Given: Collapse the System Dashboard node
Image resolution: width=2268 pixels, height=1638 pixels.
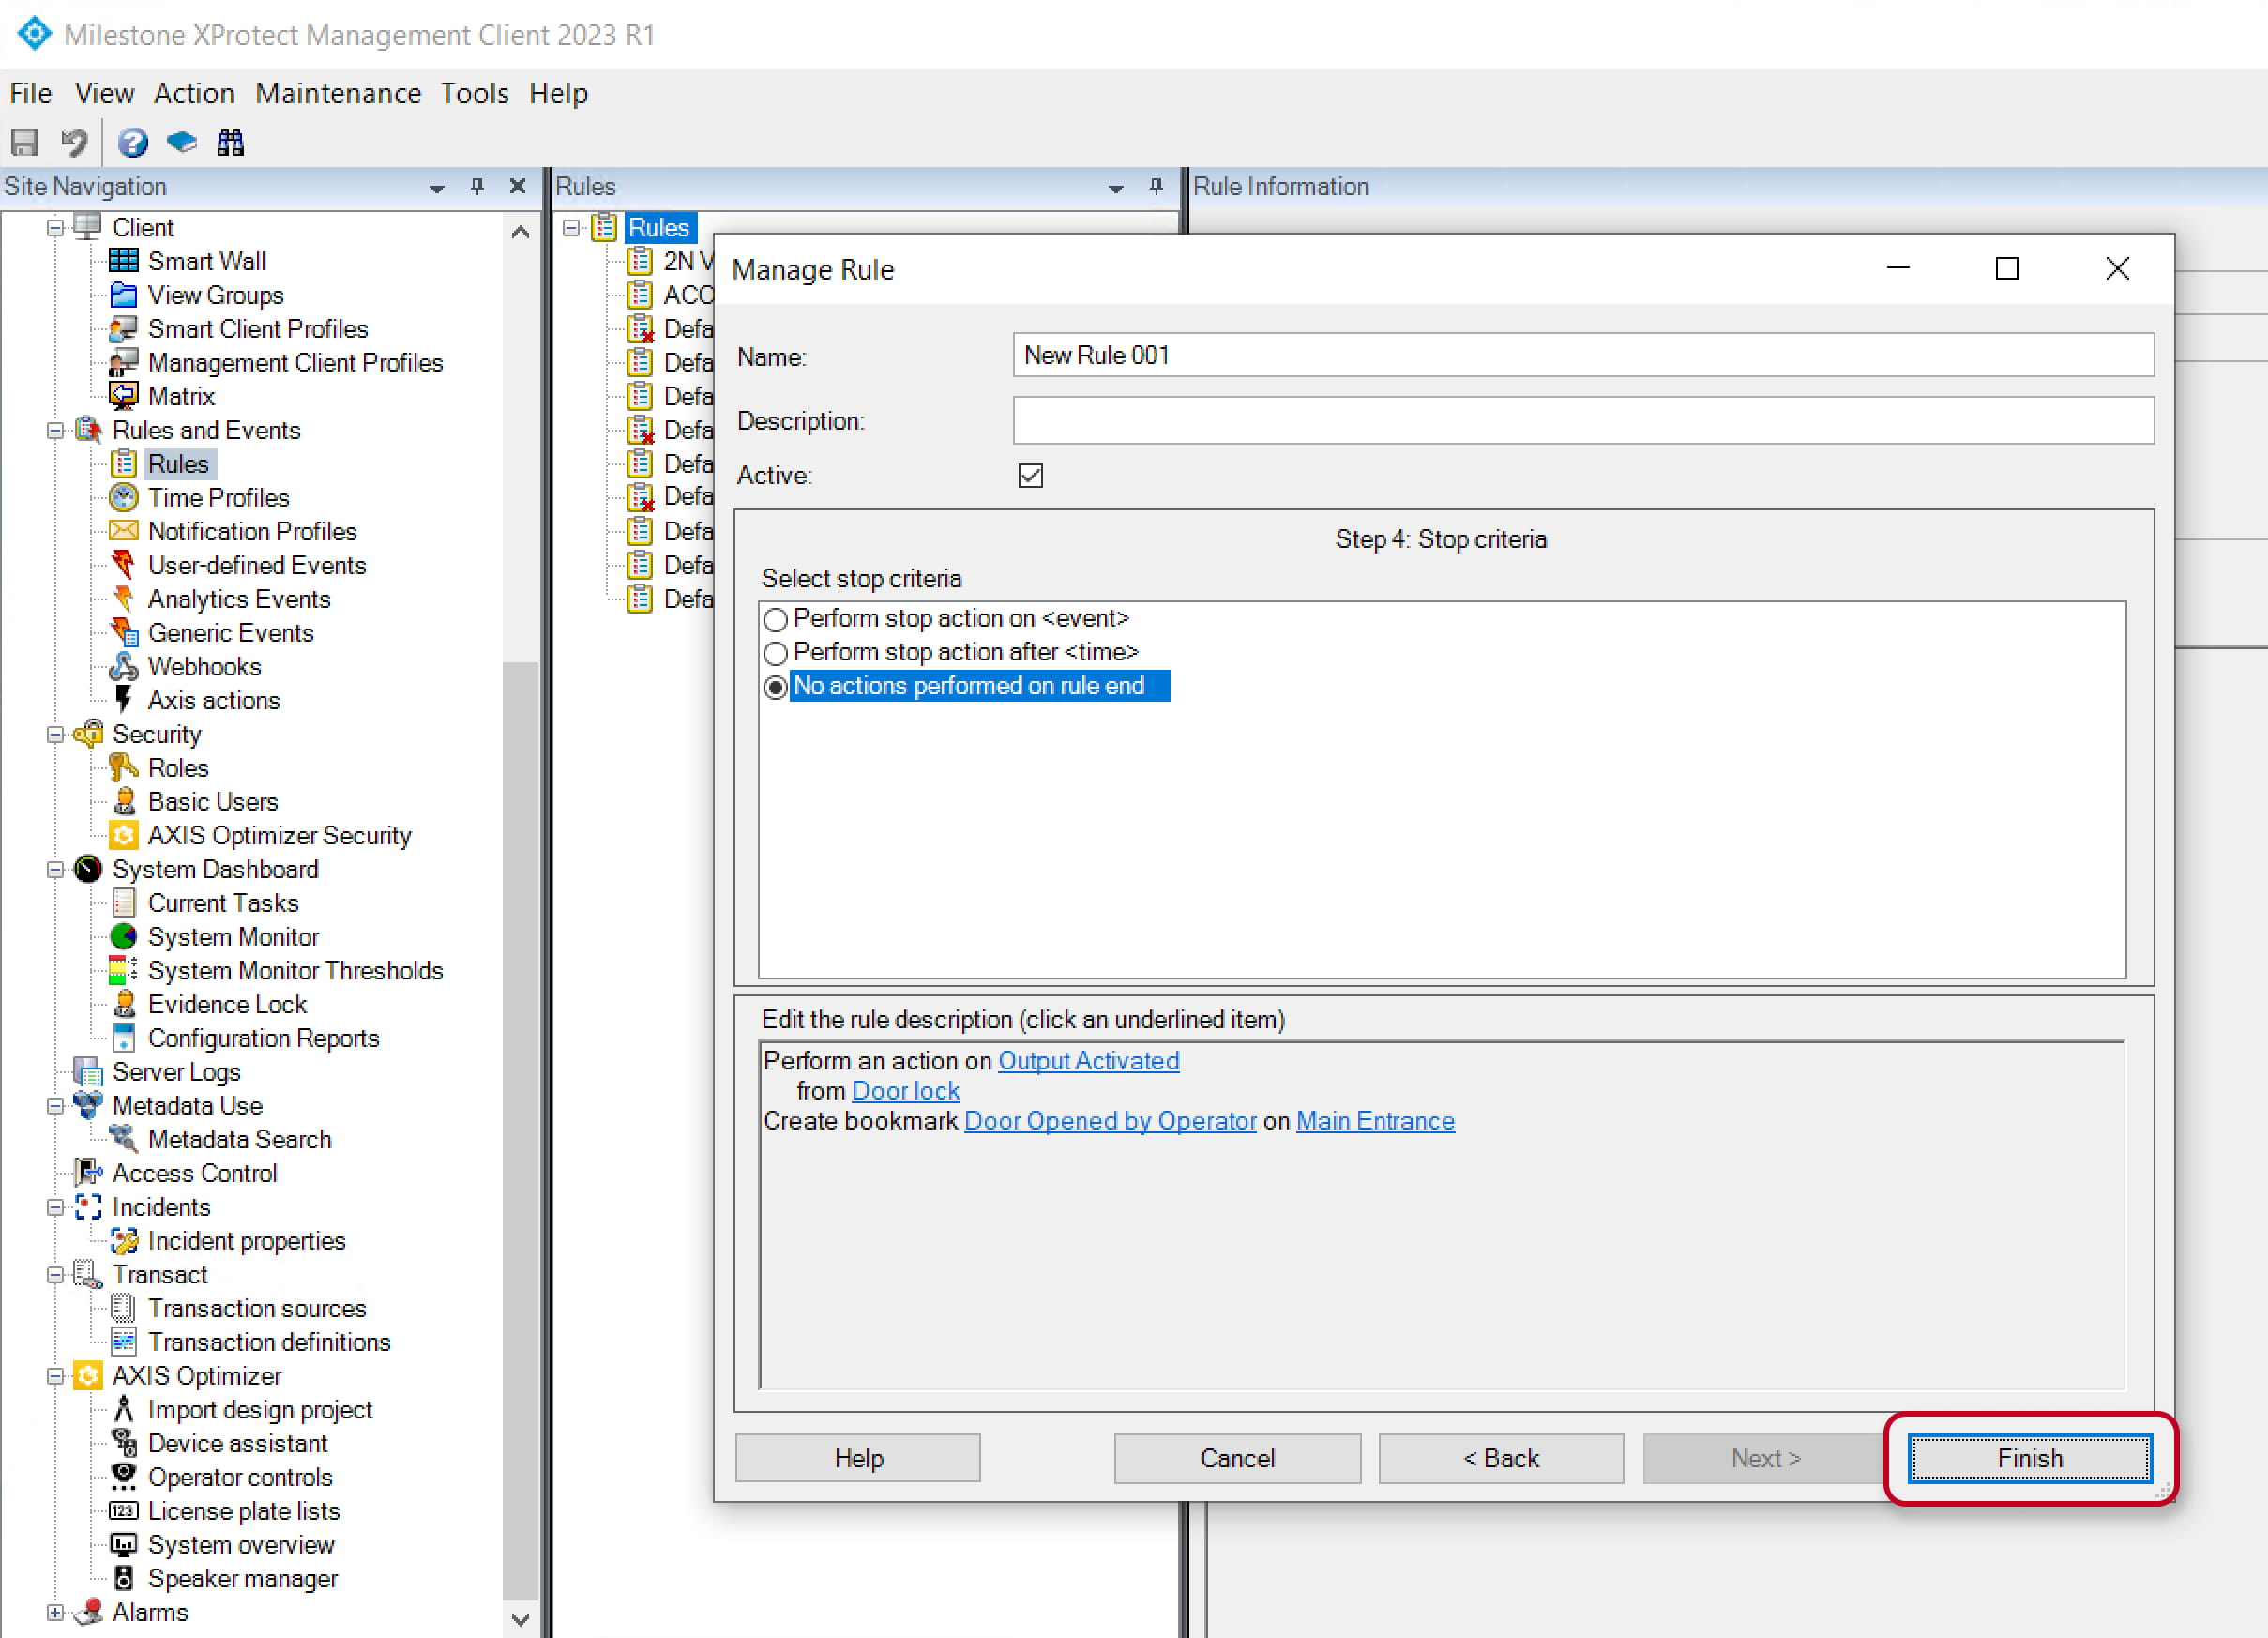Looking at the screenshot, I should tap(55, 870).
